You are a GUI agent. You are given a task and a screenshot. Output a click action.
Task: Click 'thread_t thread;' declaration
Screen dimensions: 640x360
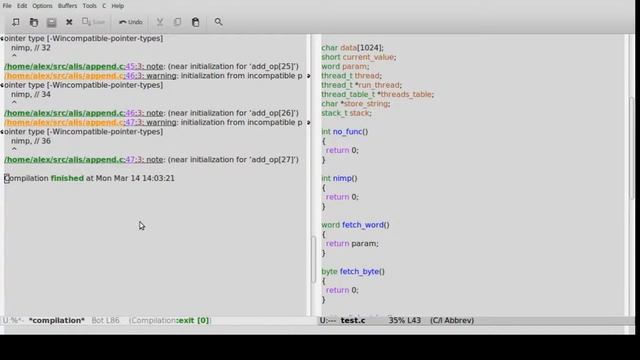(351, 76)
